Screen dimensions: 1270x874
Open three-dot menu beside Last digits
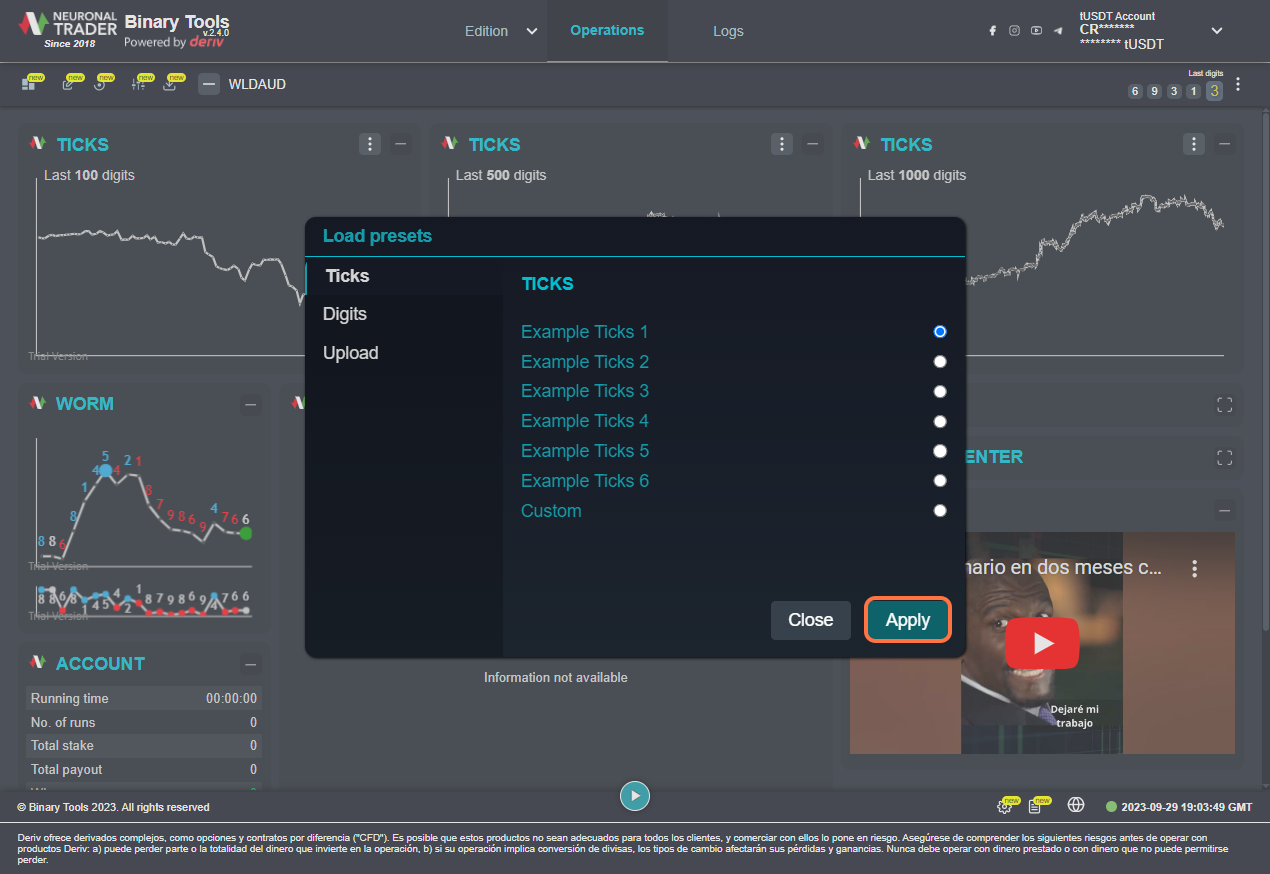click(1238, 84)
